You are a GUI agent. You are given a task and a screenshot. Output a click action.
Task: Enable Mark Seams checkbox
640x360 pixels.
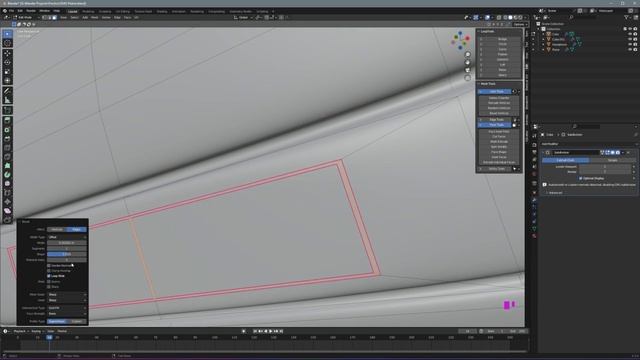coord(49,282)
